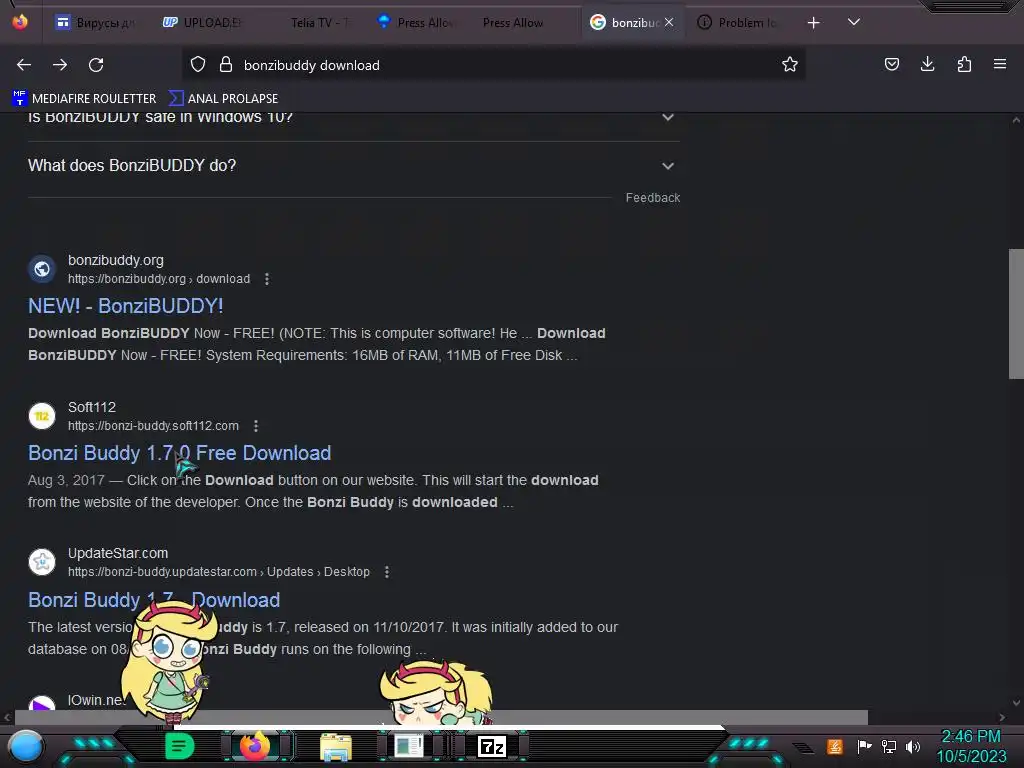Open more options for Soft112 result

[x=255, y=426]
